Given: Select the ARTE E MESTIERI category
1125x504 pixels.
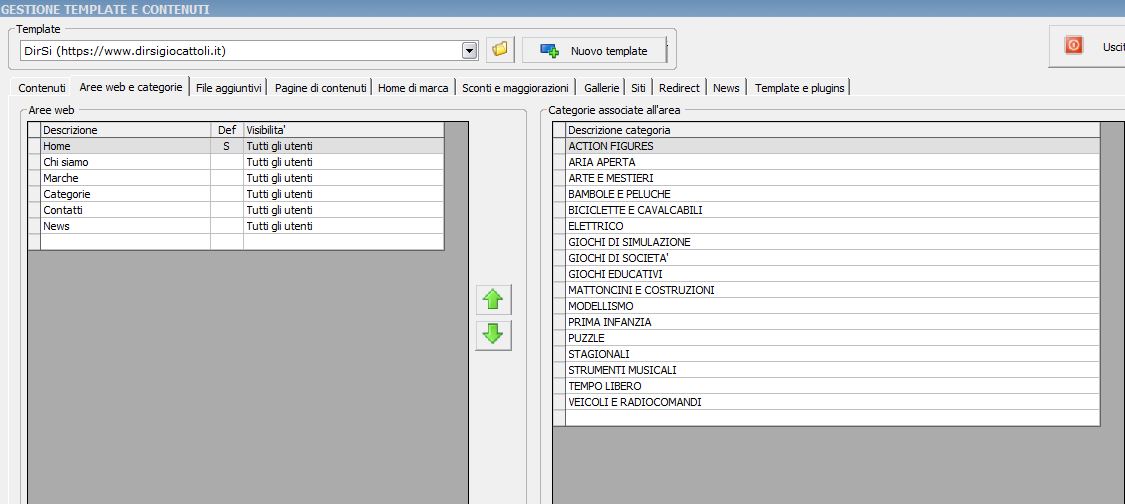Looking at the screenshot, I should [x=827, y=178].
